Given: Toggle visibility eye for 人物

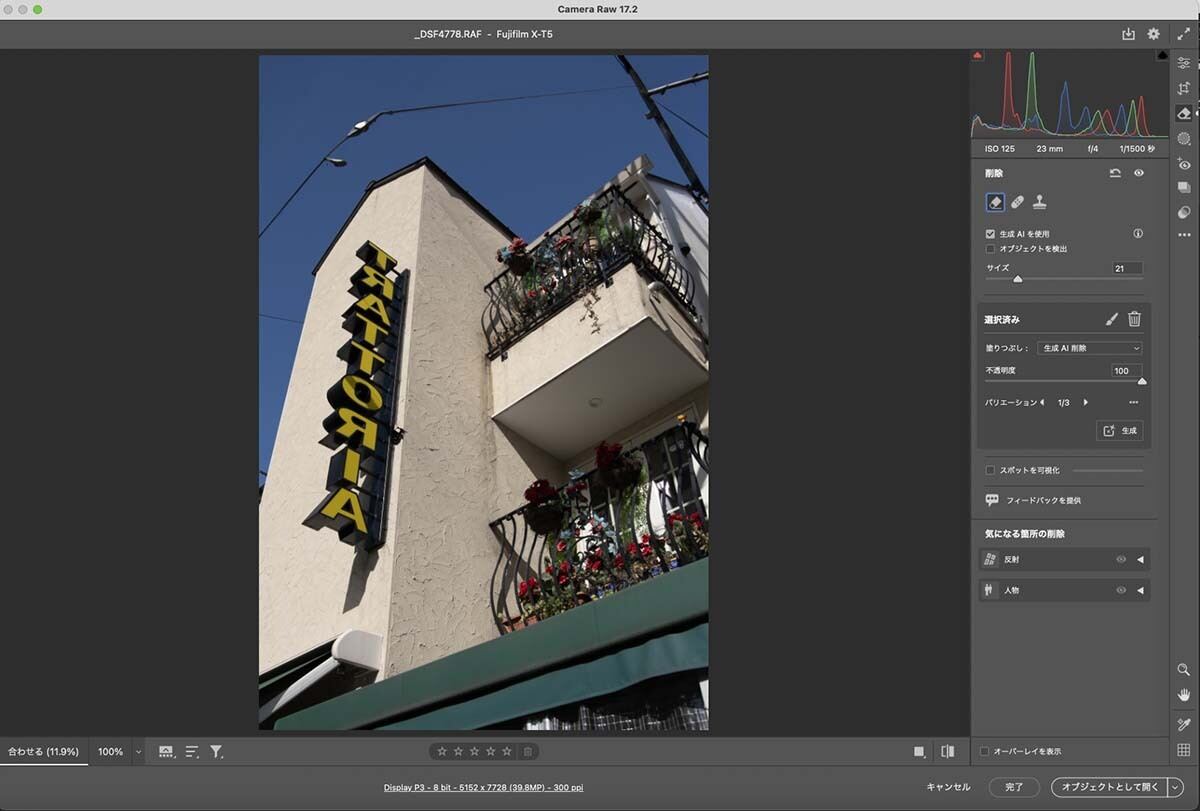Looking at the screenshot, I should click(x=1121, y=590).
